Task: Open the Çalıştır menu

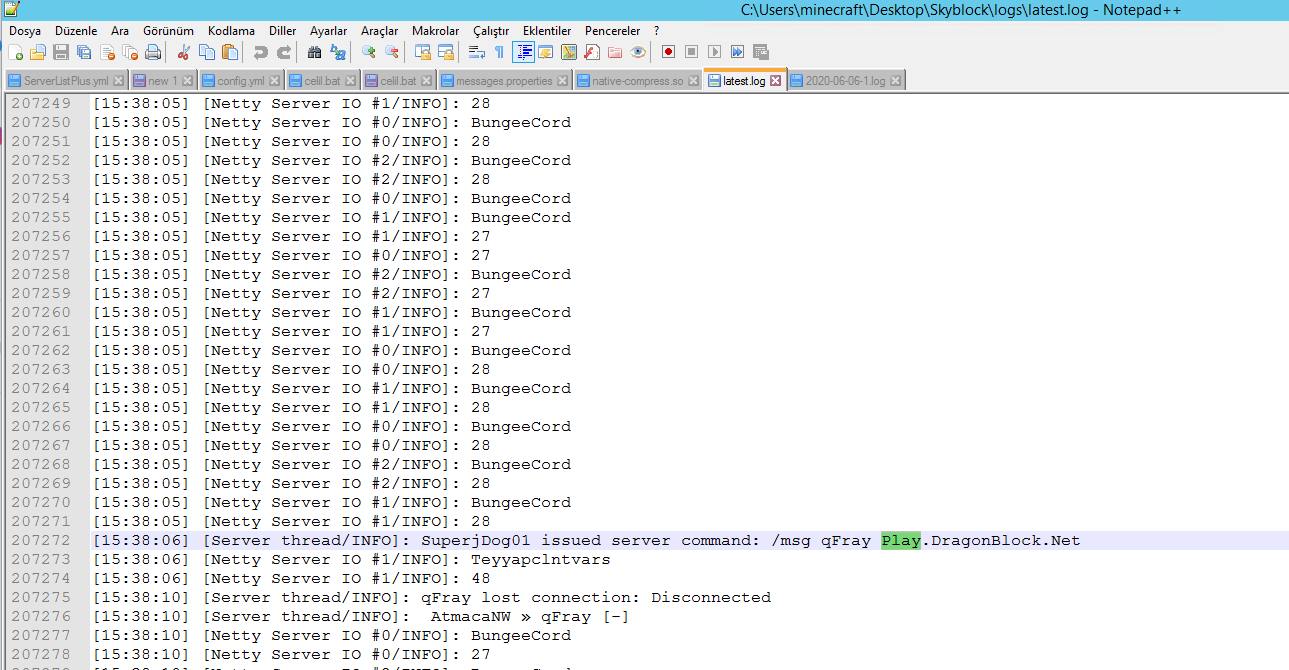Action: click(491, 31)
